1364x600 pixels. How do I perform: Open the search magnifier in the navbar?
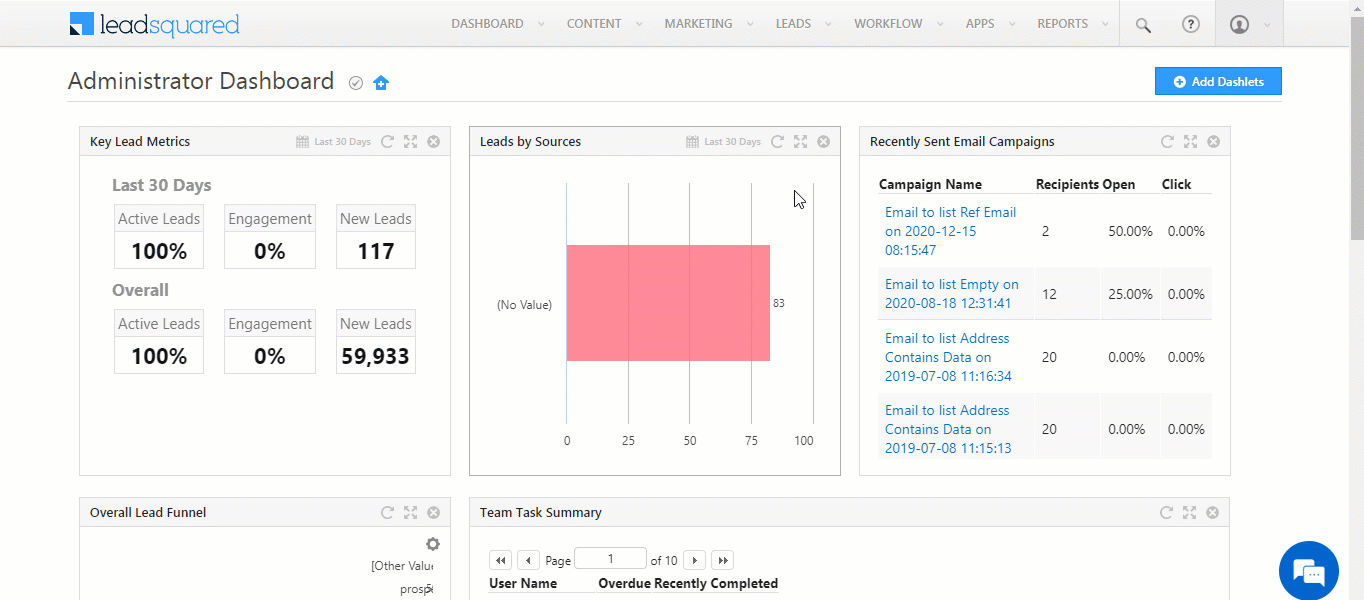click(x=1142, y=23)
